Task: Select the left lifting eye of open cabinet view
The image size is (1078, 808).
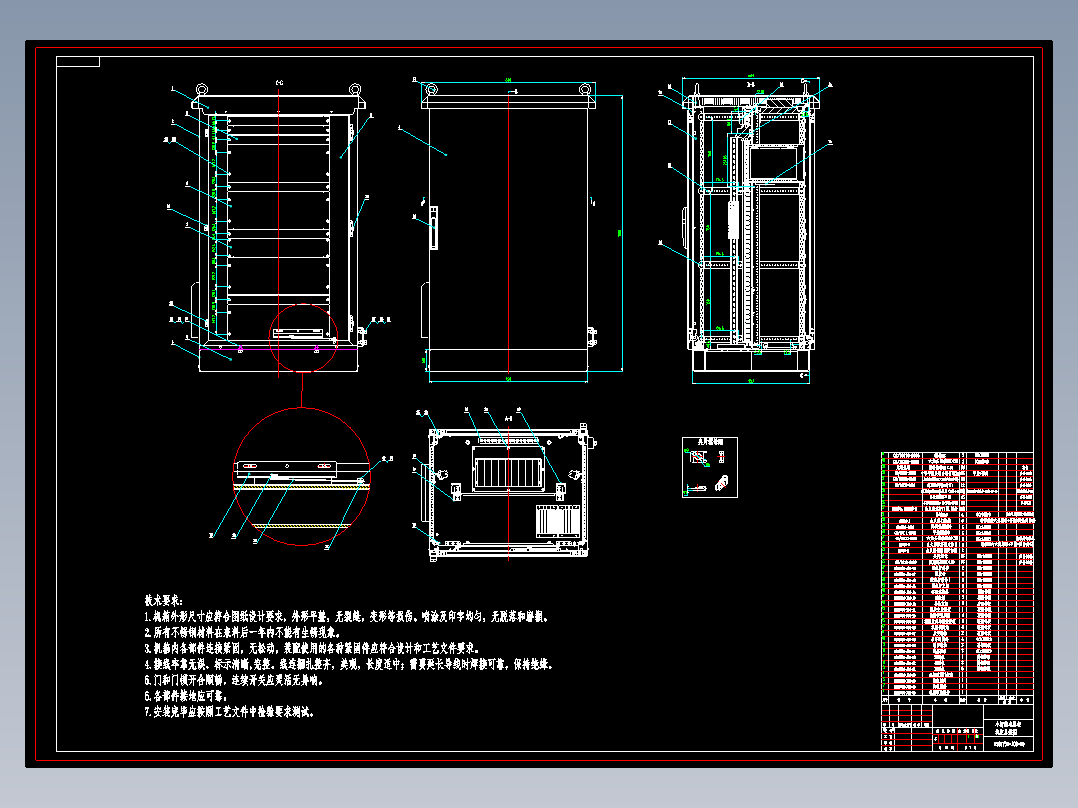Action: 201,89
